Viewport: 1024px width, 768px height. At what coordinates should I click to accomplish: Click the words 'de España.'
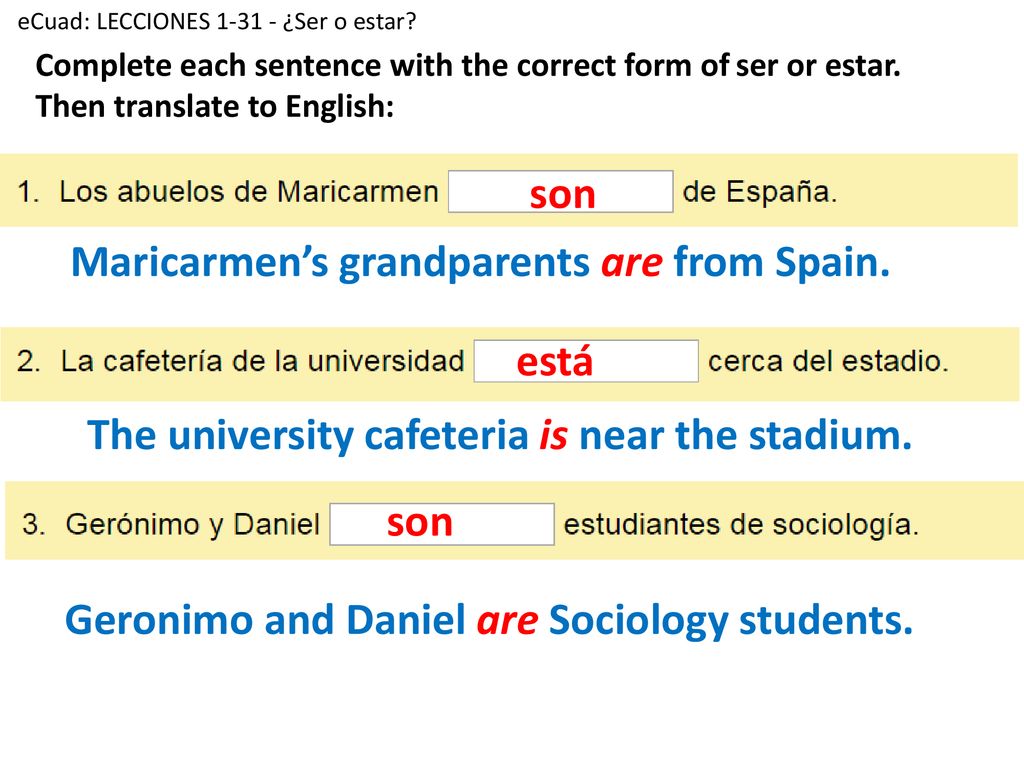pyautogui.click(x=760, y=192)
